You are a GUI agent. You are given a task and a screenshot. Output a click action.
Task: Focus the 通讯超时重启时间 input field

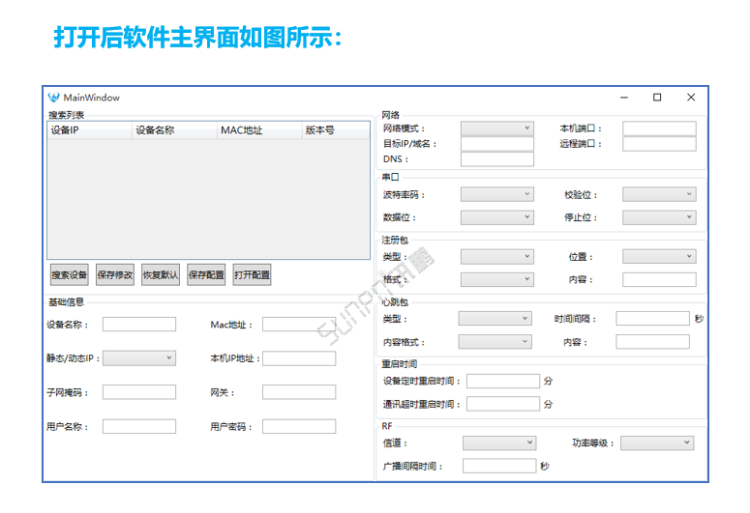pos(503,404)
